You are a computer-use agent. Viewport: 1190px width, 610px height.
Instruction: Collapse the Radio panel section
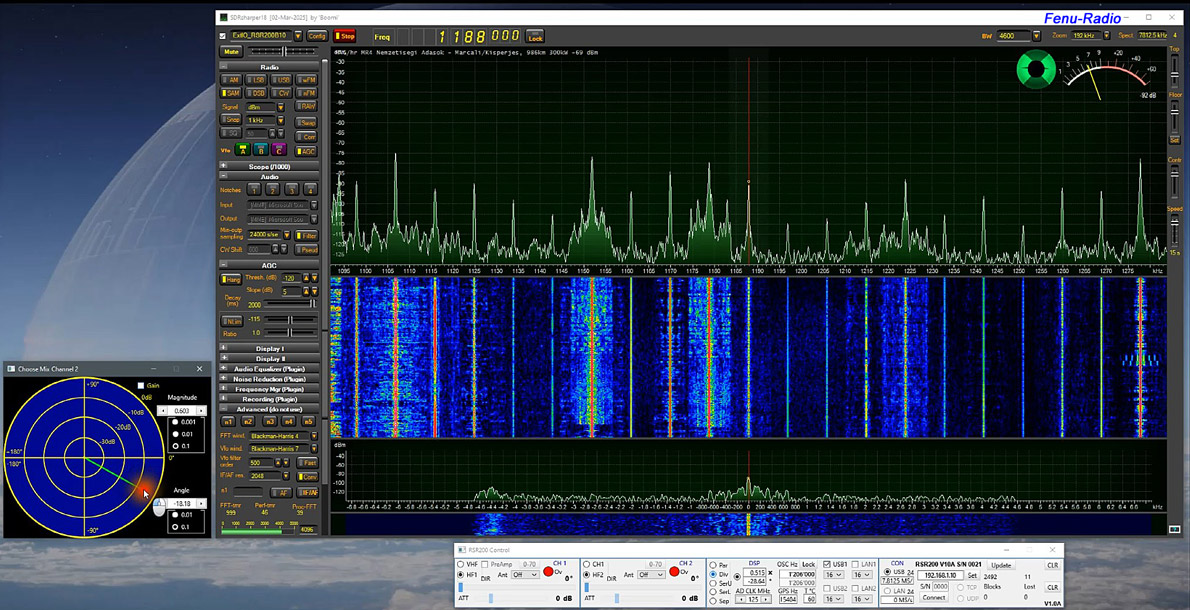tap(223, 67)
